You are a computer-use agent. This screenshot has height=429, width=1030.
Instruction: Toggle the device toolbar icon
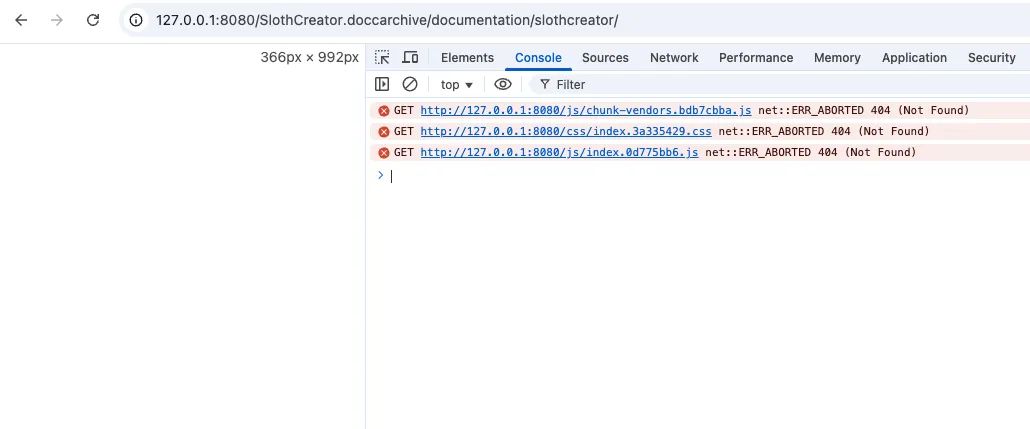[x=410, y=58]
